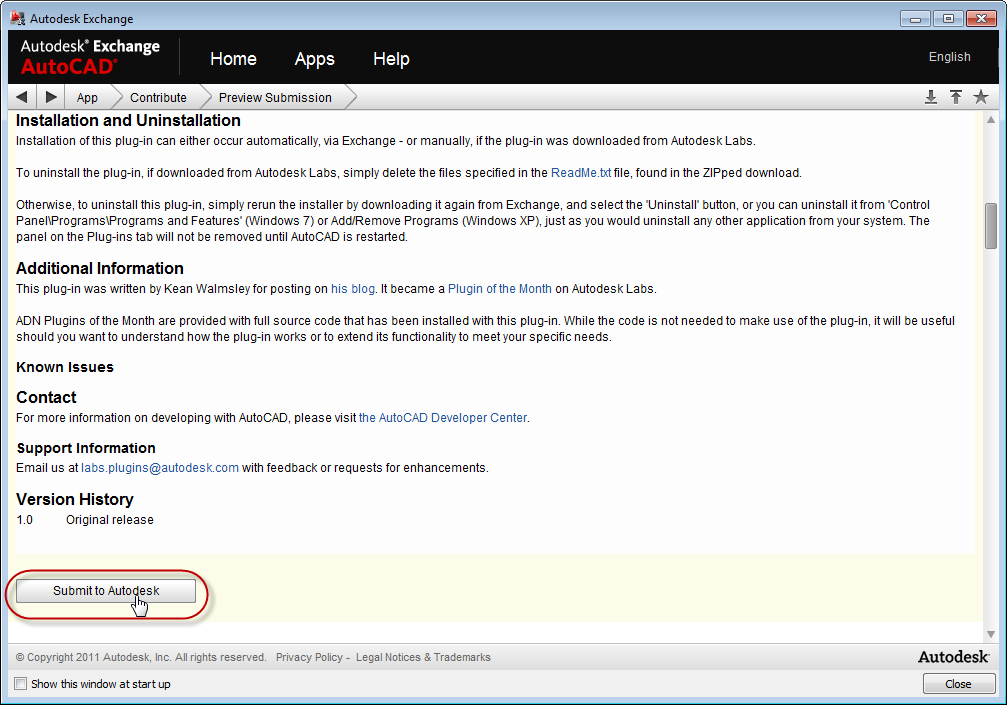
Task: Open the Help menu
Action: pos(391,59)
